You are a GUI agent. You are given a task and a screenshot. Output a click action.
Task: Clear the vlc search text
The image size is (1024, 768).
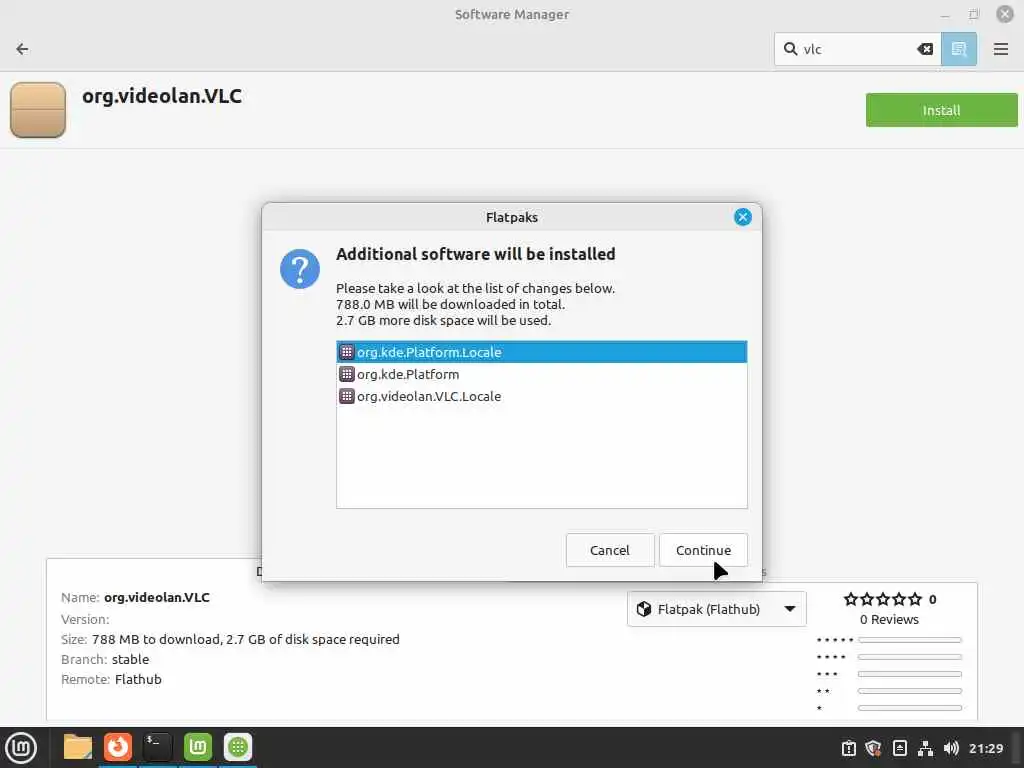tap(925, 49)
